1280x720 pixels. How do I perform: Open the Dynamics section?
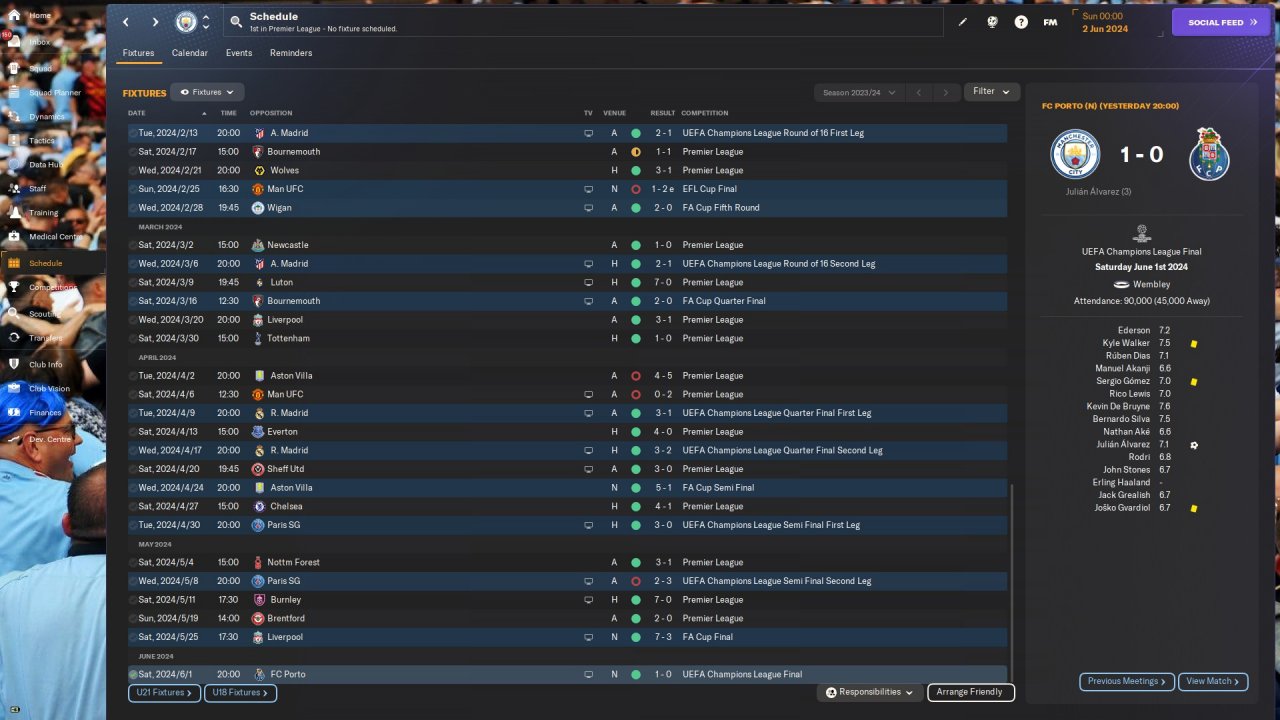[46, 117]
